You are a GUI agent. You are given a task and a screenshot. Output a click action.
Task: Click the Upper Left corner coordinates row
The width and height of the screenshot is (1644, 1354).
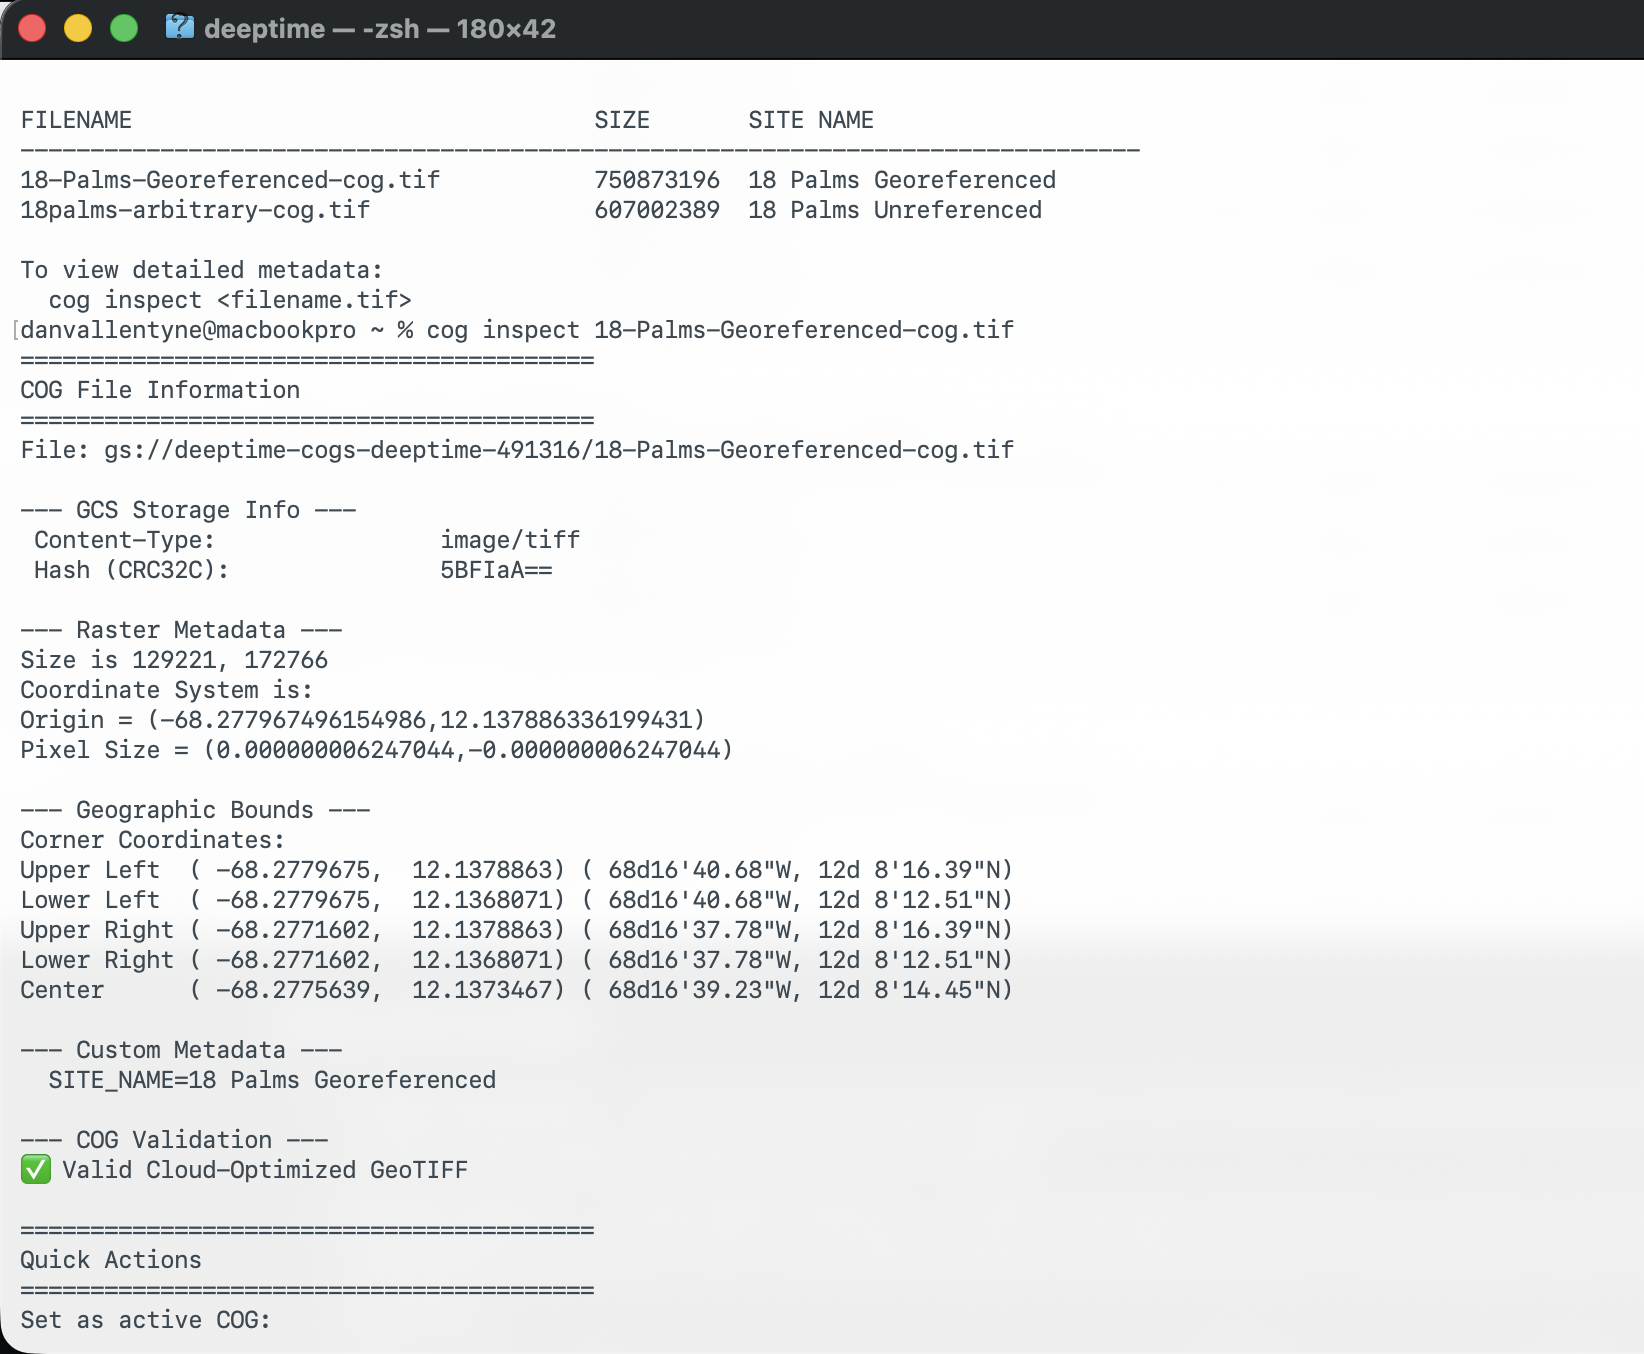516,870
